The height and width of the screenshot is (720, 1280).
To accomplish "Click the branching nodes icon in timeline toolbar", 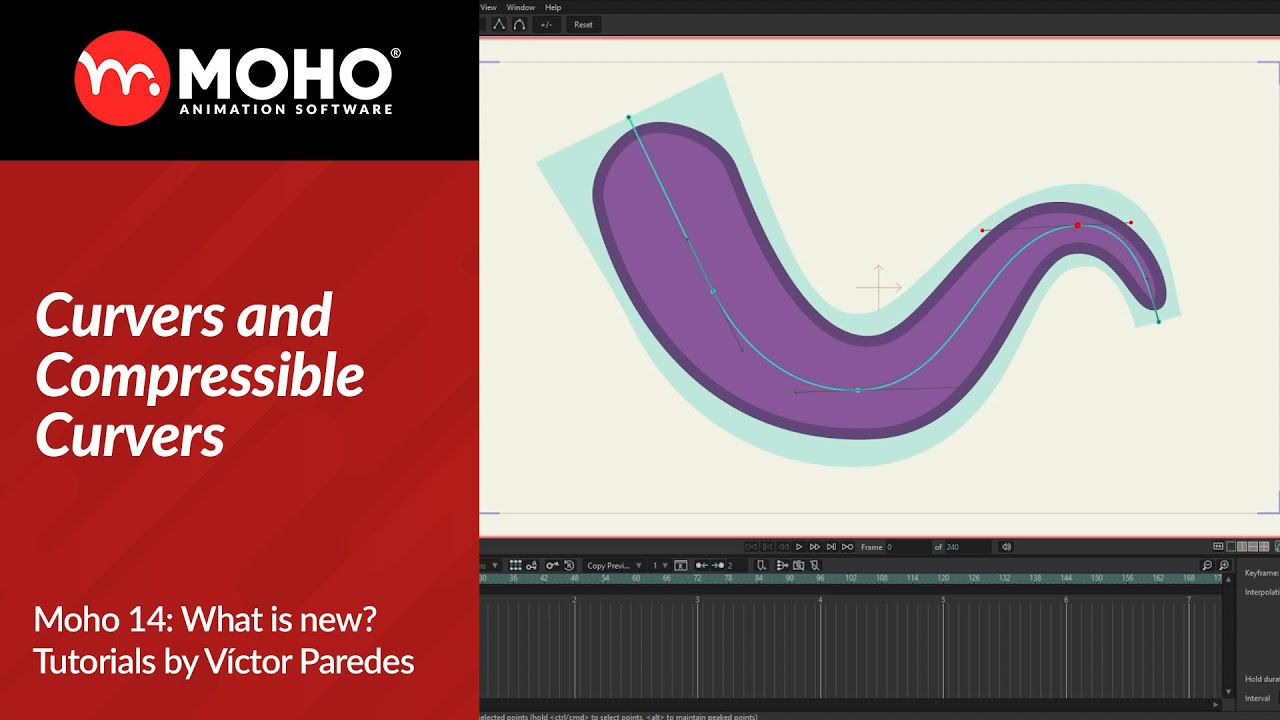I will (781, 565).
